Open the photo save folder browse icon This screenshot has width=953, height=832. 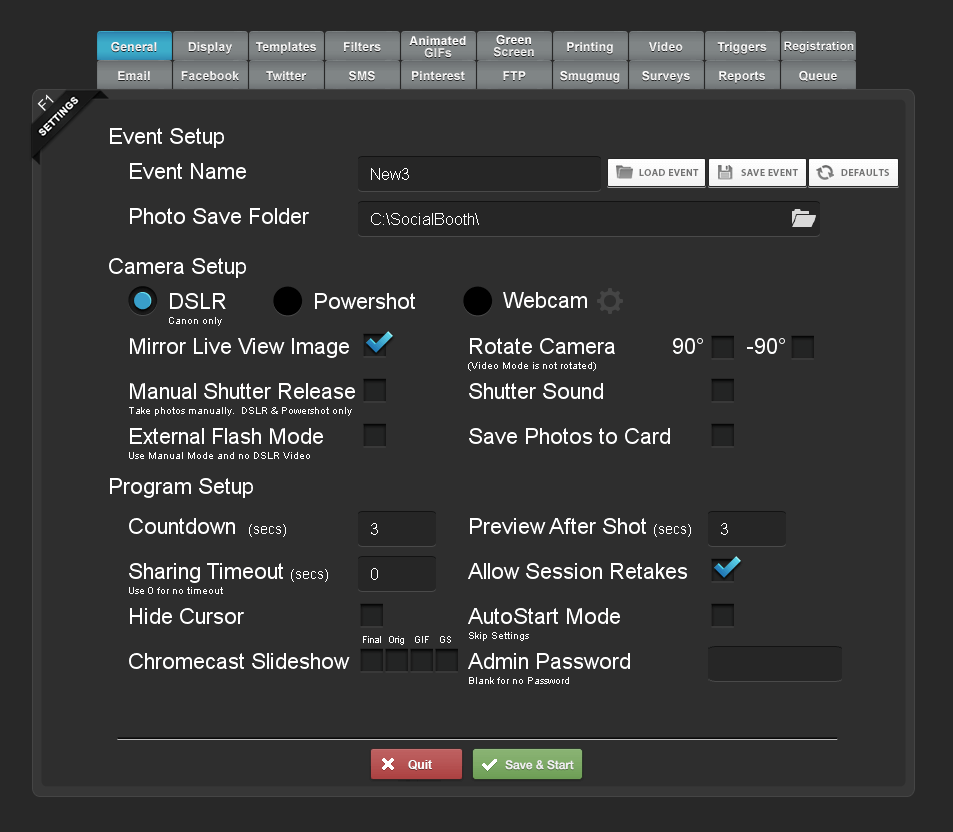[x=803, y=218]
